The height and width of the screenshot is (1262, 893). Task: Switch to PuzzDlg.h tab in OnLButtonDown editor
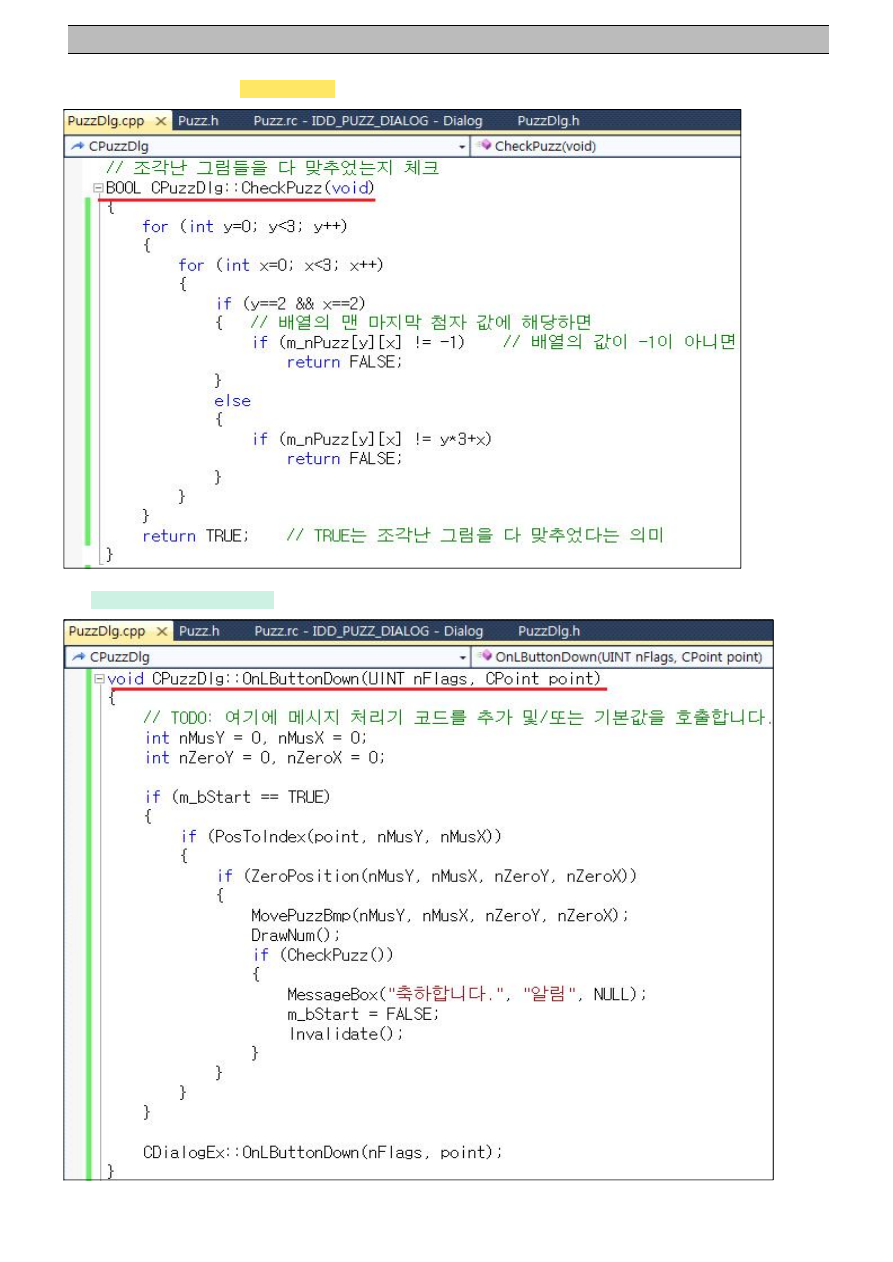(549, 632)
